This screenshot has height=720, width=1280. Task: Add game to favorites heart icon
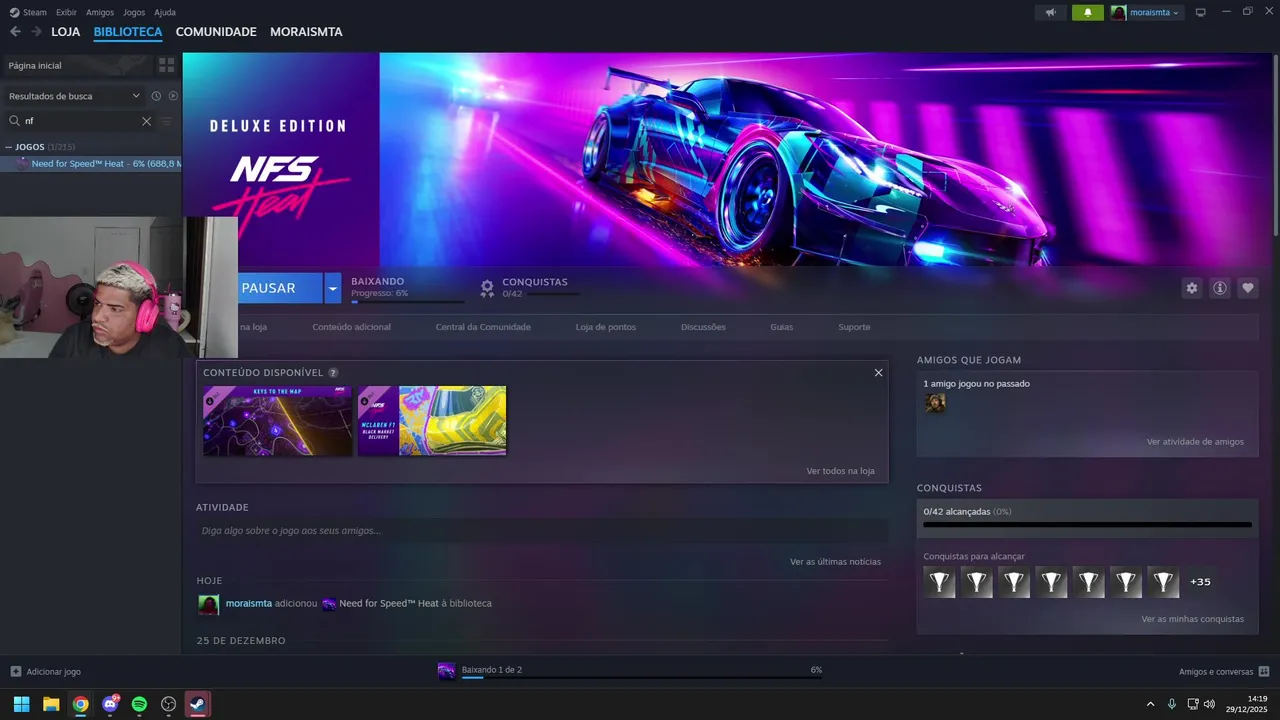(1247, 288)
